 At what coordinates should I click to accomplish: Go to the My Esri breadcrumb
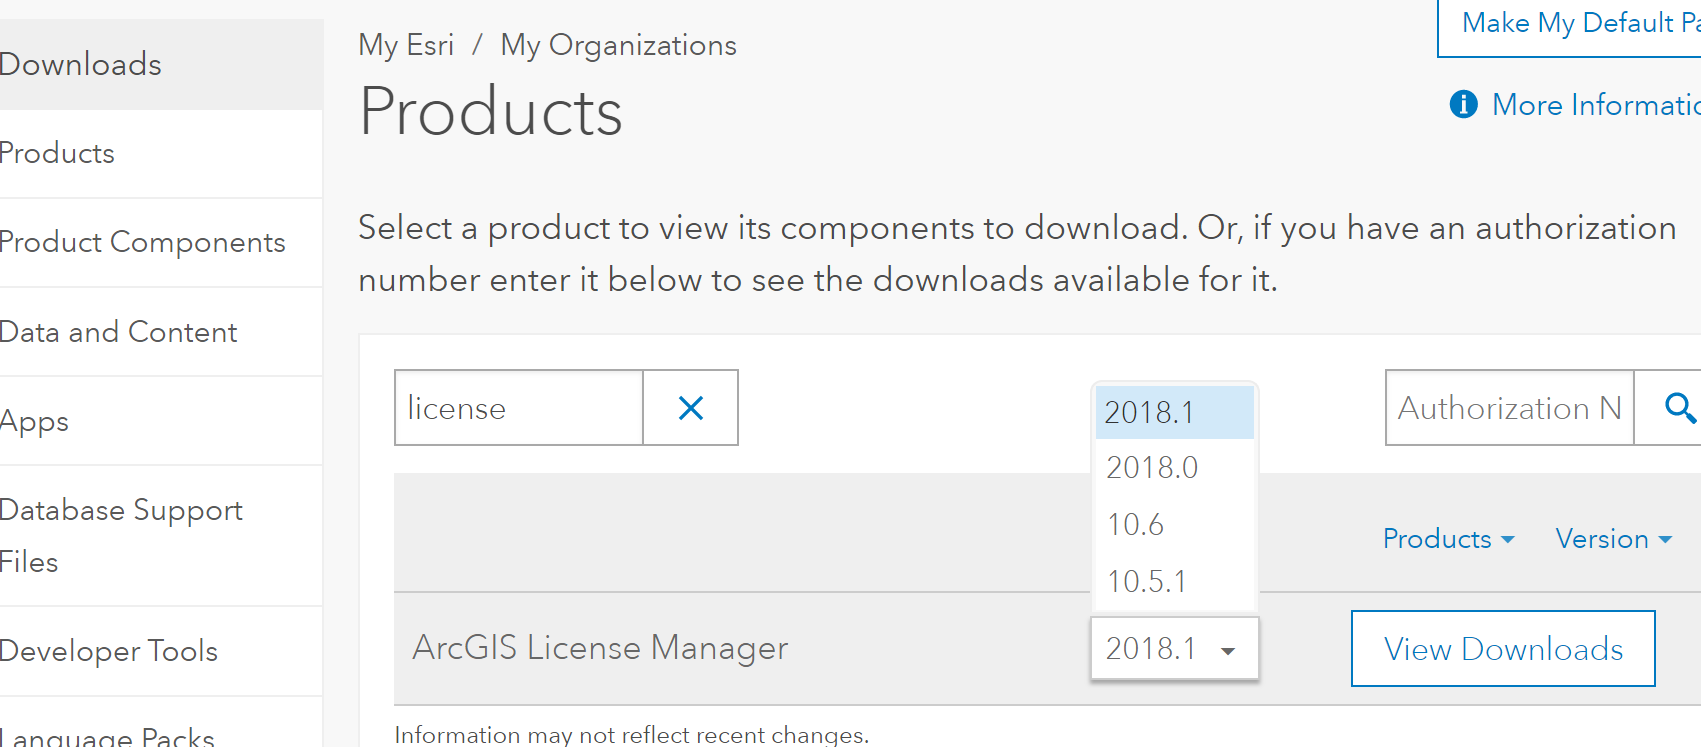[x=406, y=45]
